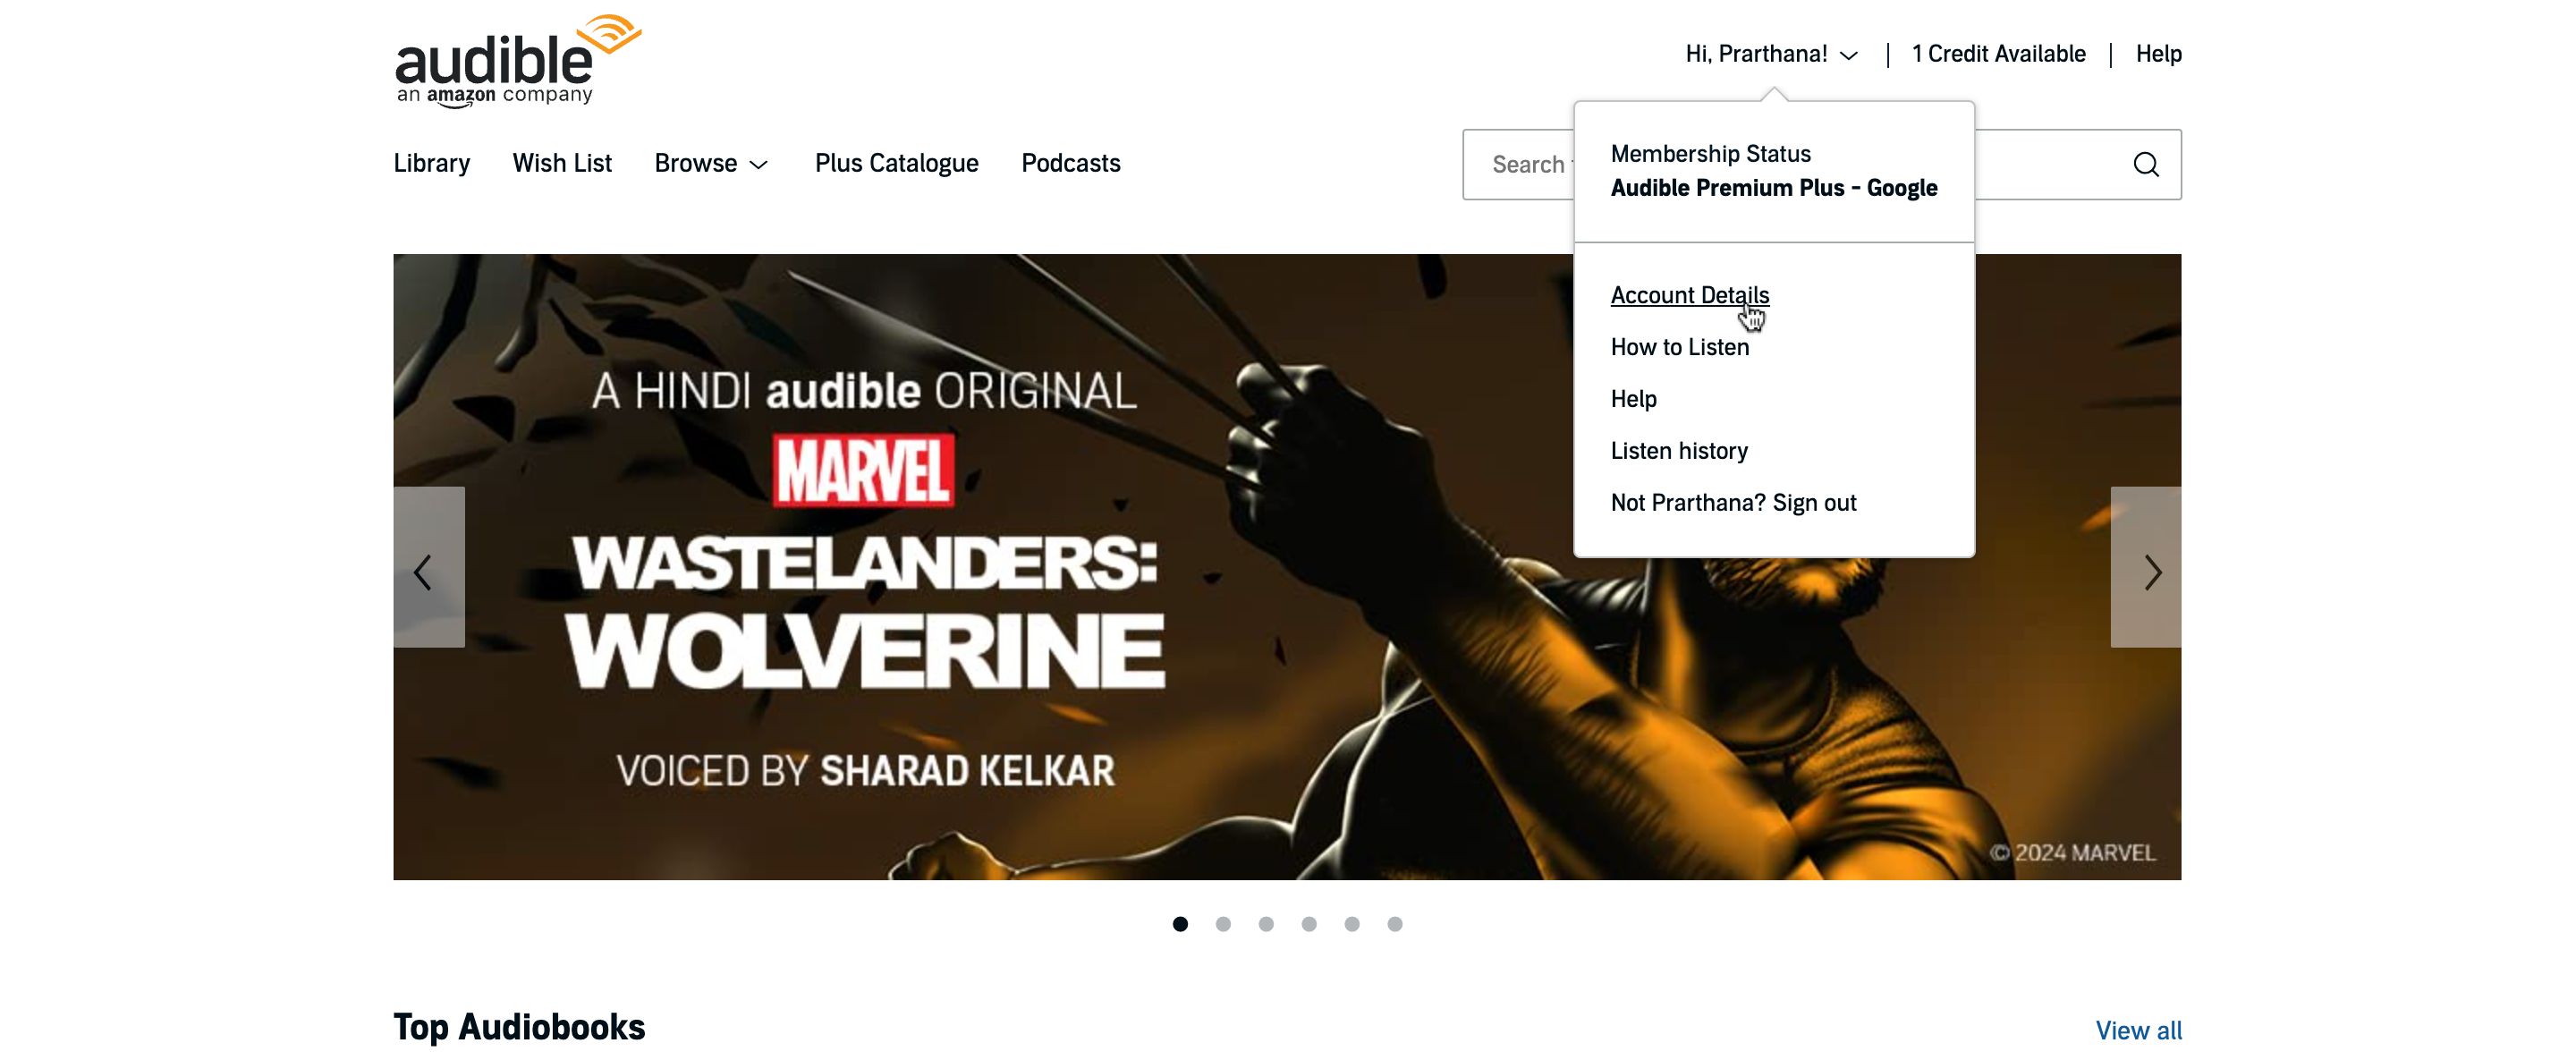Click the Help link in dropdown

click(x=1633, y=398)
